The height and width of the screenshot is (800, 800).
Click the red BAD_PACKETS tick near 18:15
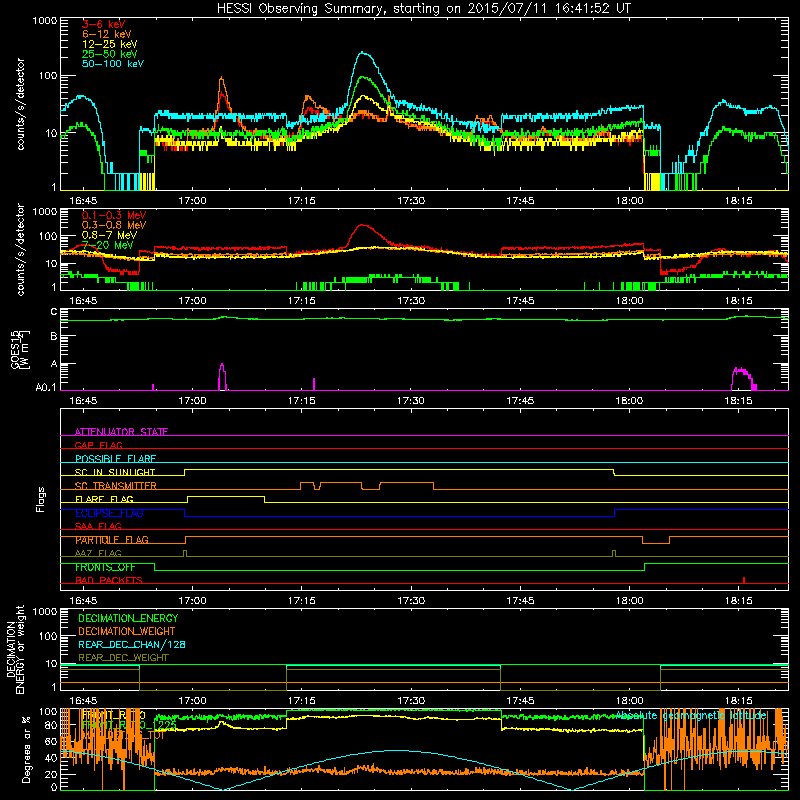(x=744, y=580)
